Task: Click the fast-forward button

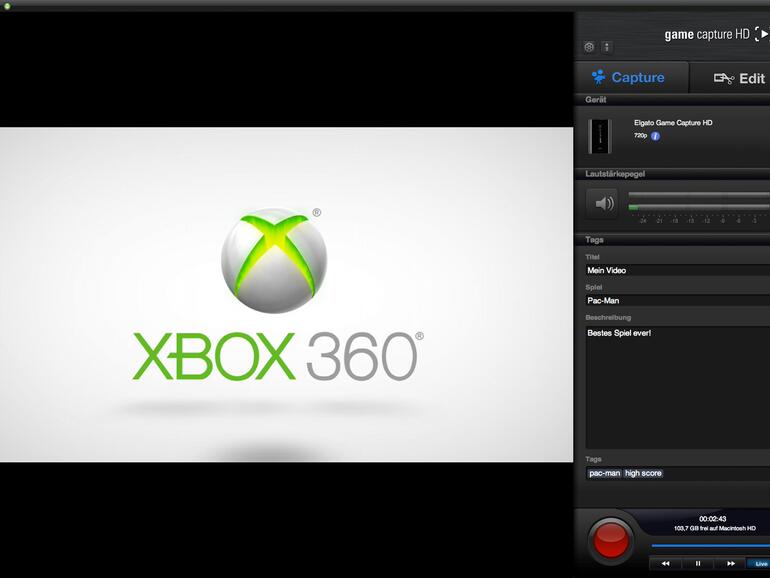Action: click(730, 563)
